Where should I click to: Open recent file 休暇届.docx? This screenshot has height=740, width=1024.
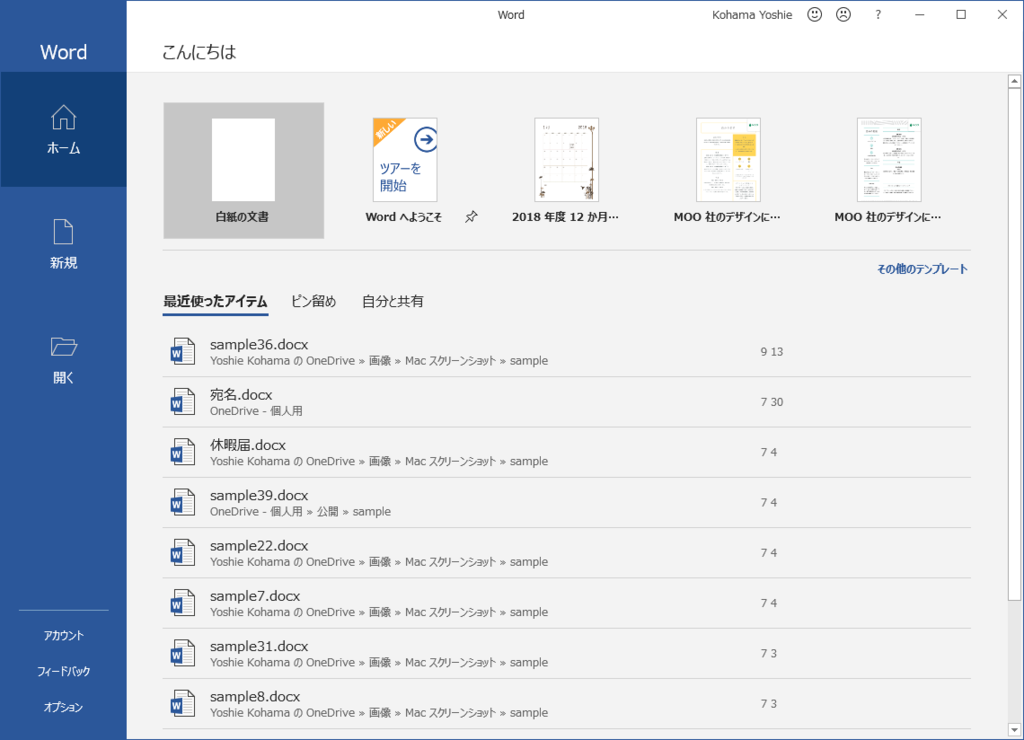click(567, 452)
